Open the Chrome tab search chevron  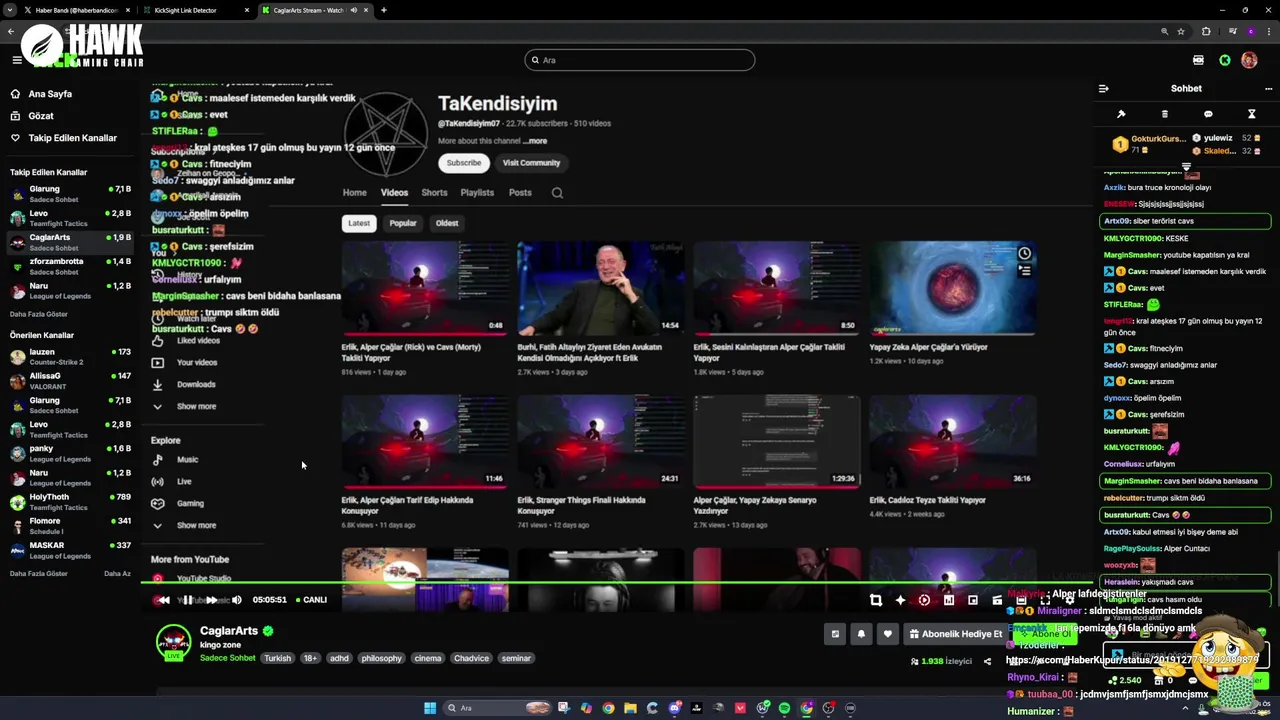tap(10, 10)
